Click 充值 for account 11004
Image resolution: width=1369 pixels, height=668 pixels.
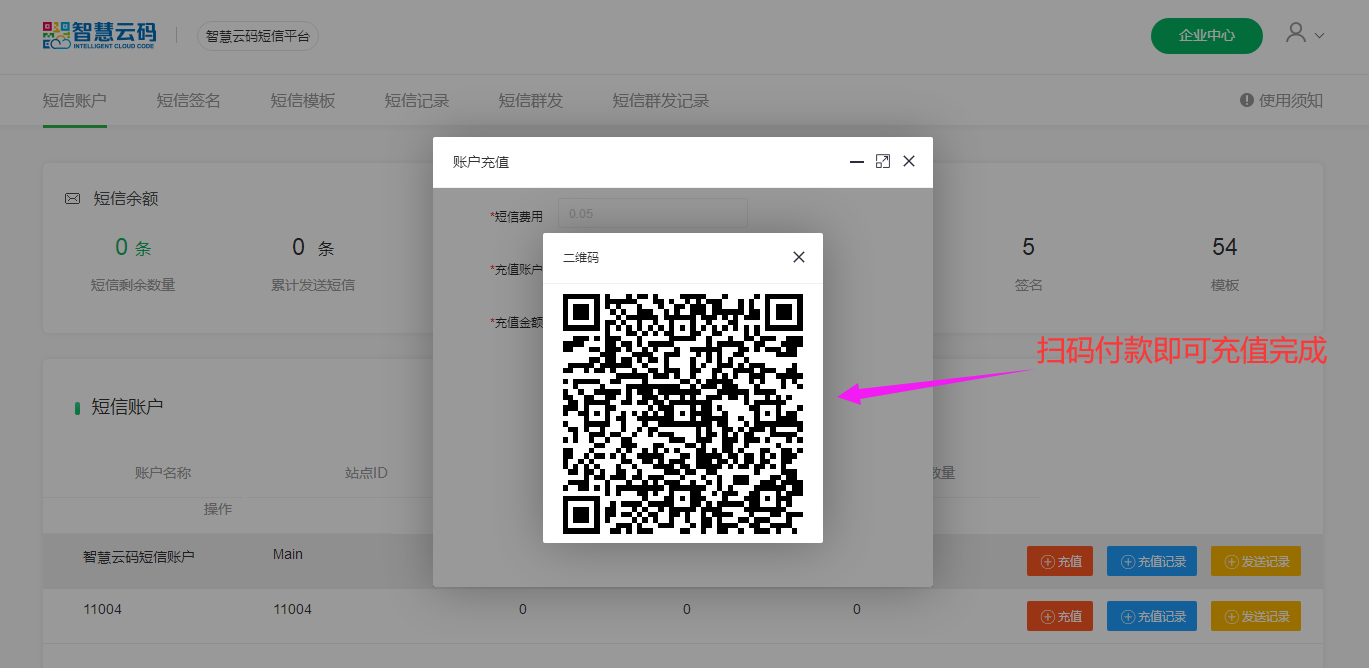pos(1060,616)
